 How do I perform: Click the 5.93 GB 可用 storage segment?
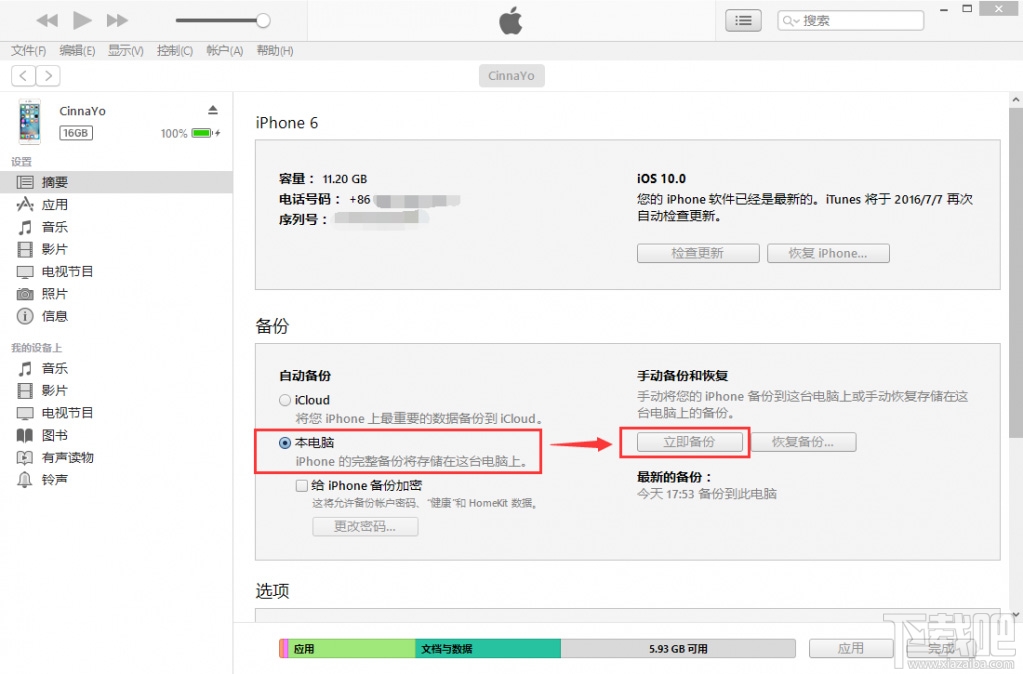[x=678, y=649]
